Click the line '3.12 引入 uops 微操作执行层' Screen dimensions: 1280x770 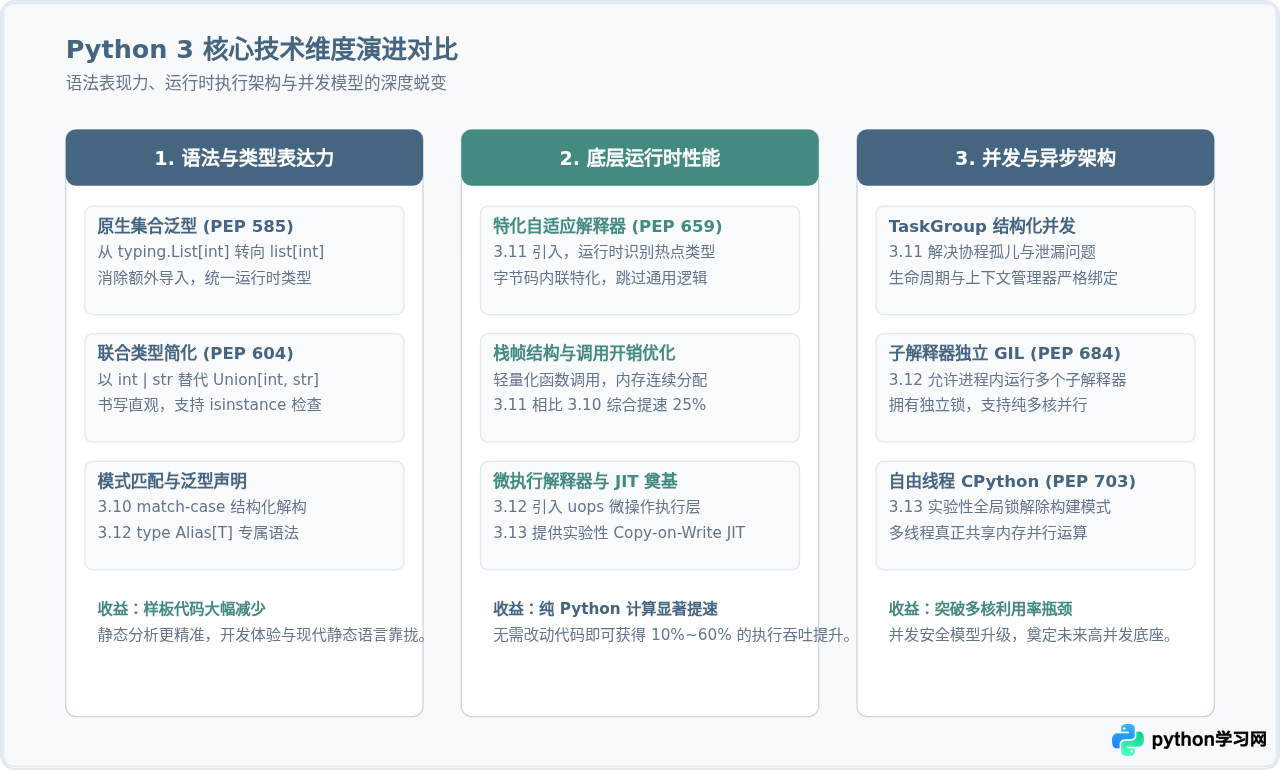pyautogui.click(x=597, y=507)
